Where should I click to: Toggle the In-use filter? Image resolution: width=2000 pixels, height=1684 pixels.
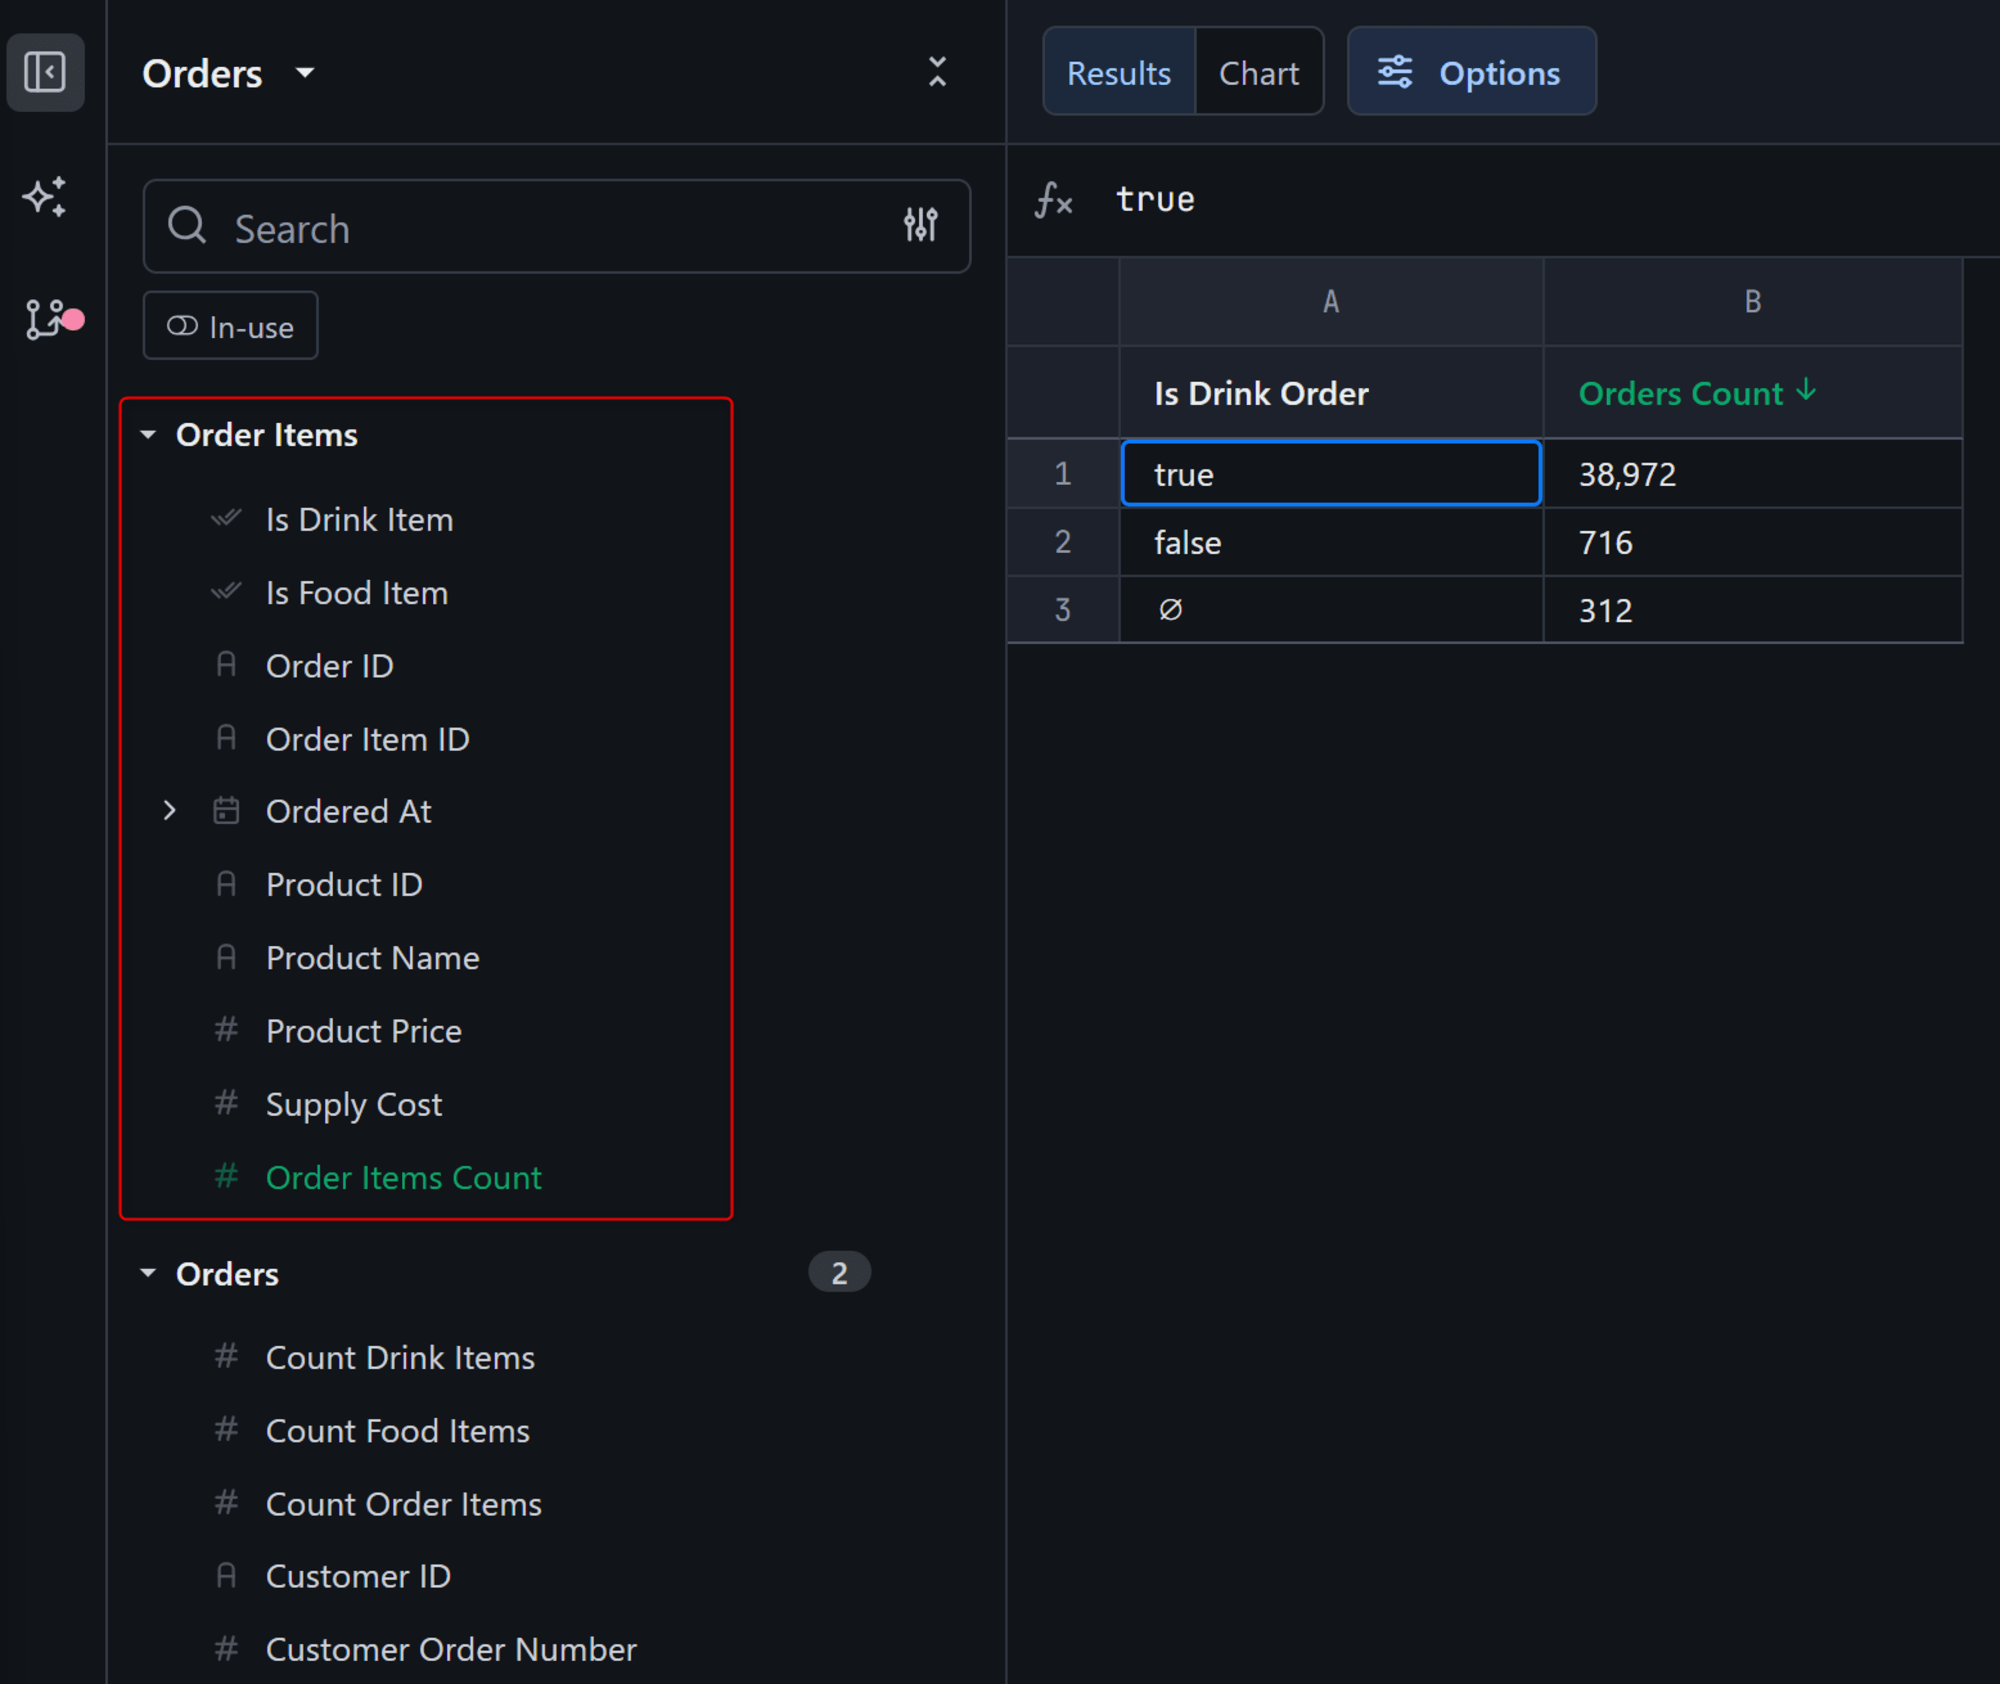[x=231, y=326]
